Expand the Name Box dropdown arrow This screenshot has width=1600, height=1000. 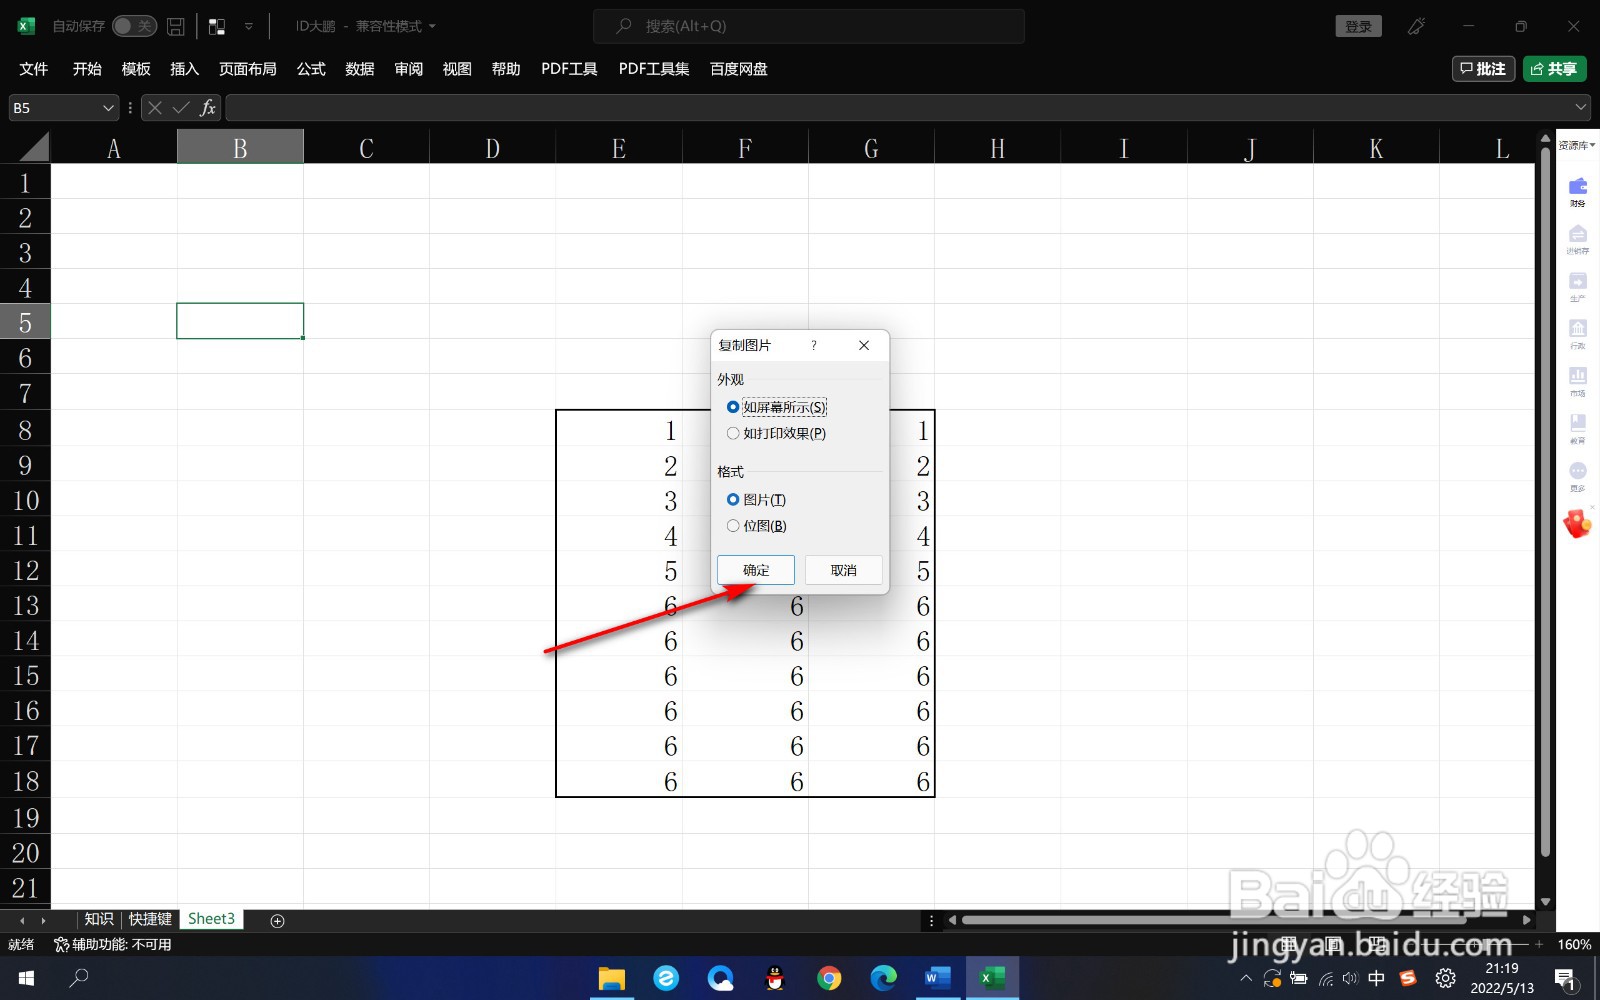click(x=108, y=108)
